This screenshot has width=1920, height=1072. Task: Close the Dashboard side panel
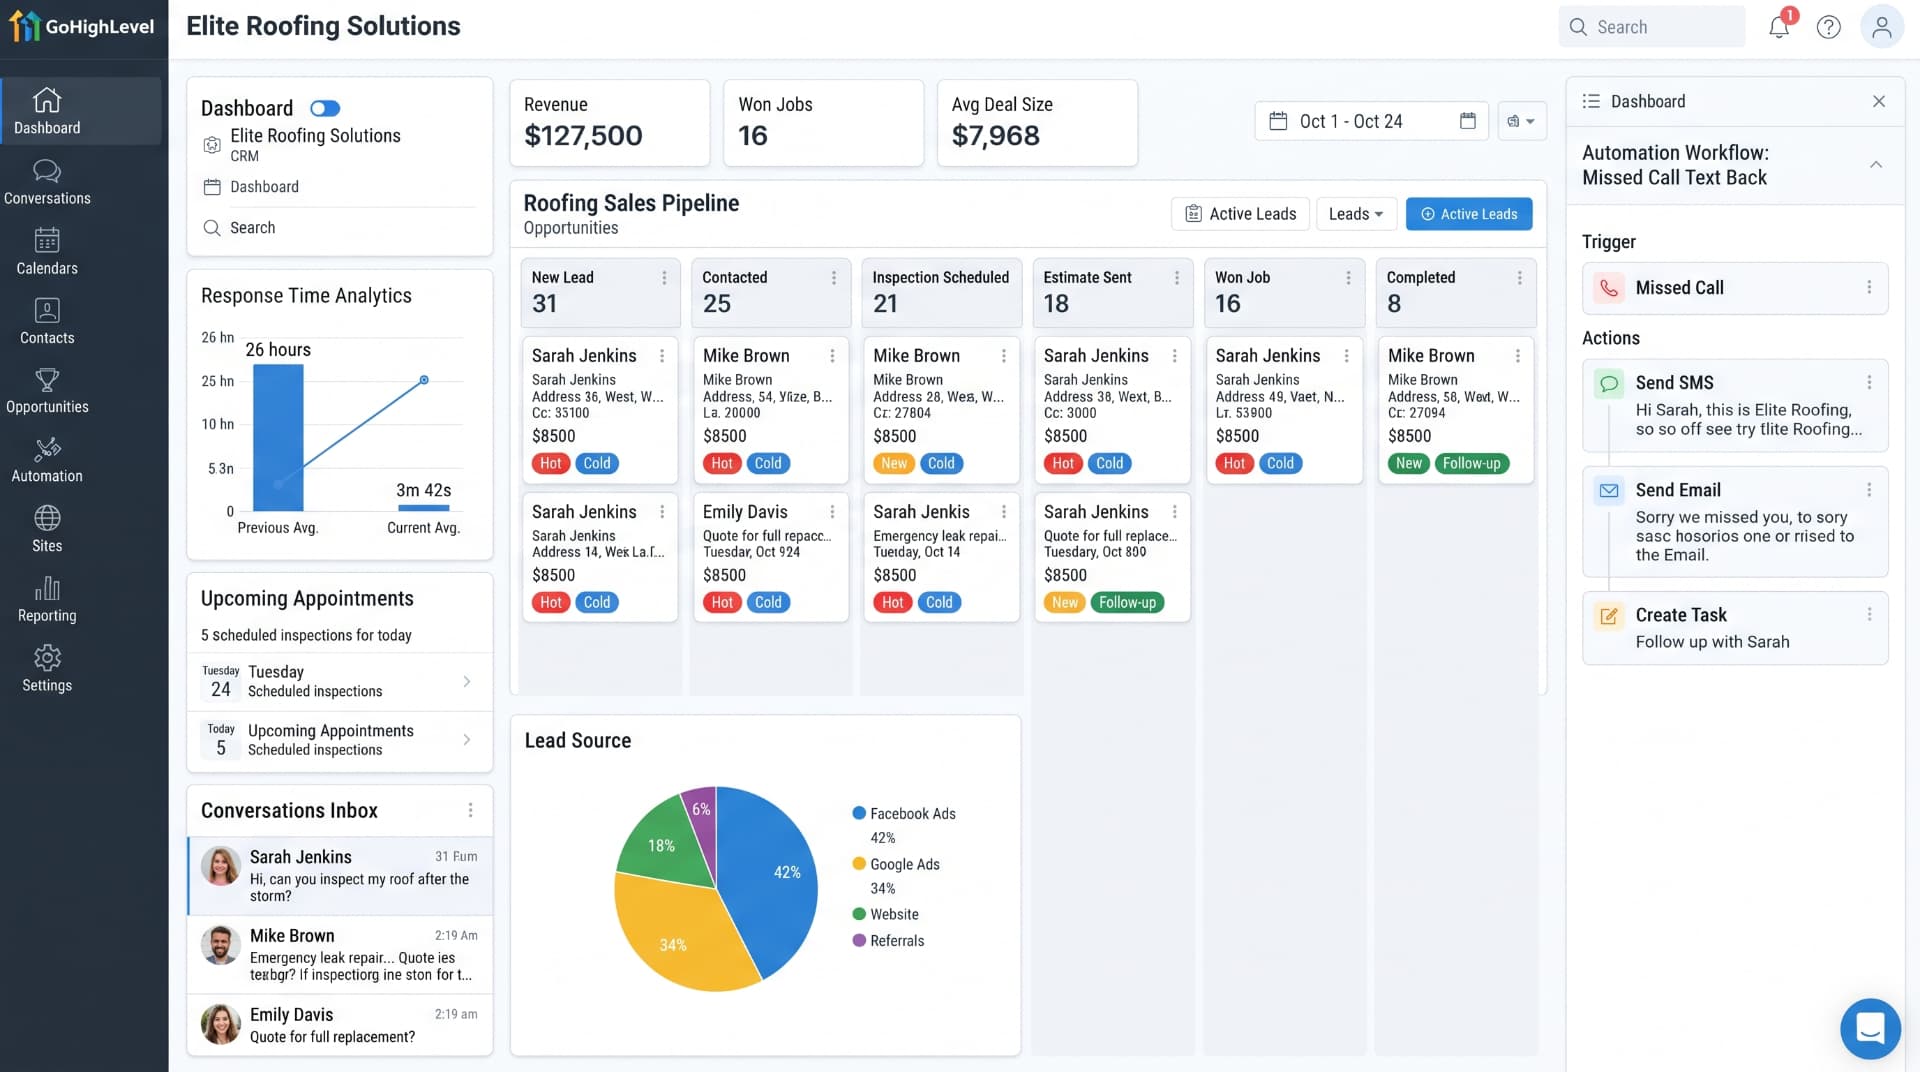[x=1879, y=101]
